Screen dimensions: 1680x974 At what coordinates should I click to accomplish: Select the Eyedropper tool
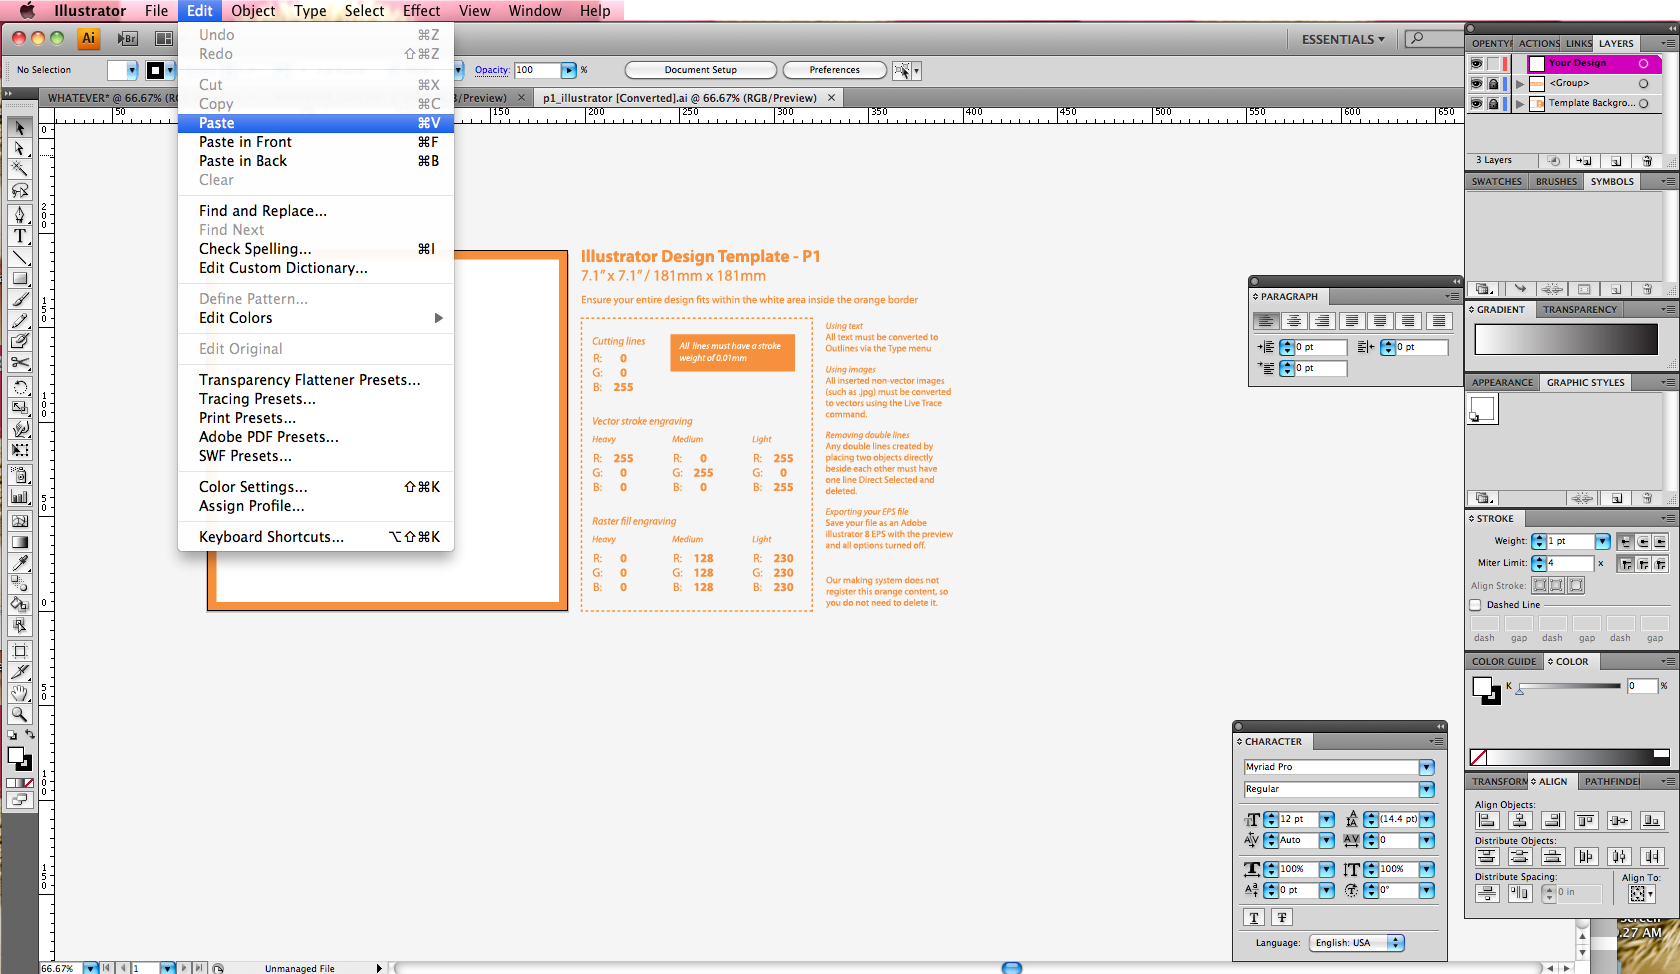click(x=19, y=563)
